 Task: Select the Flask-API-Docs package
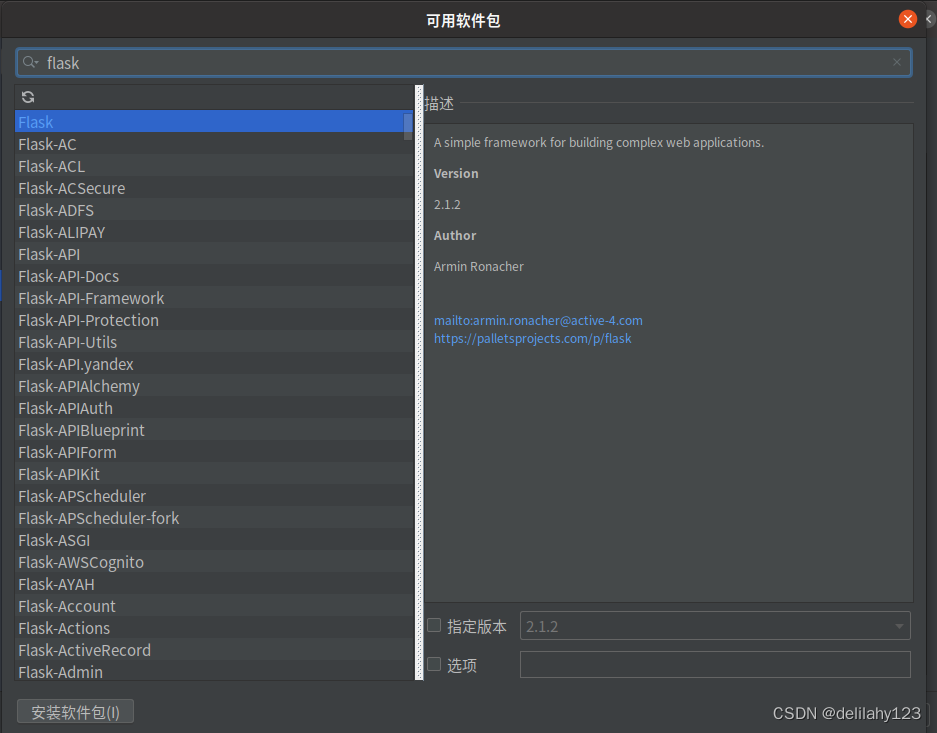click(x=214, y=276)
